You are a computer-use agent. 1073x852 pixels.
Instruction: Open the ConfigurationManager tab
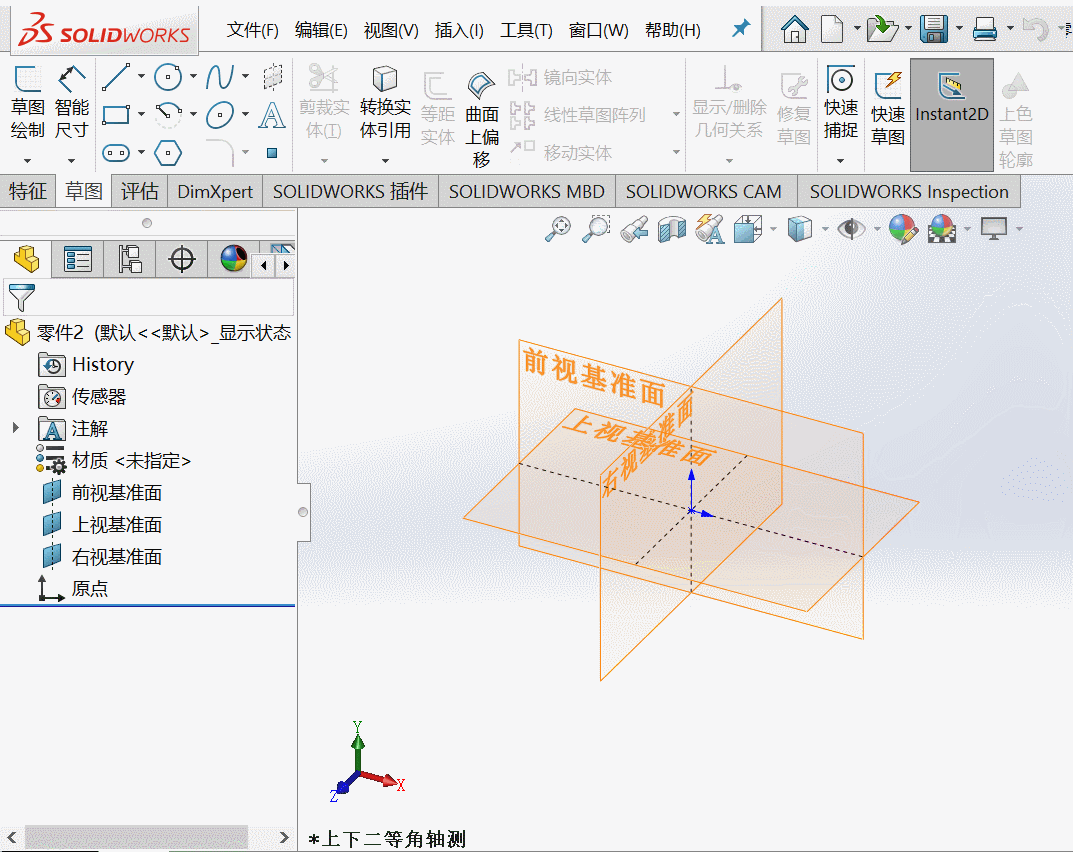[129, 259]
